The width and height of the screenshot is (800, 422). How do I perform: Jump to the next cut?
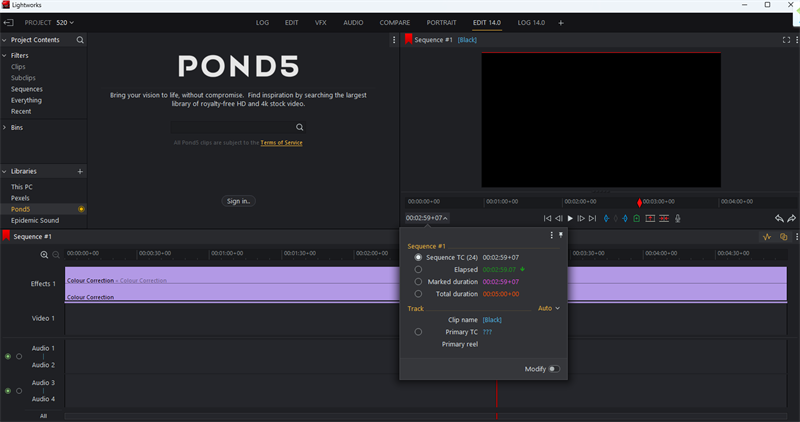click(x=592, y=218)
